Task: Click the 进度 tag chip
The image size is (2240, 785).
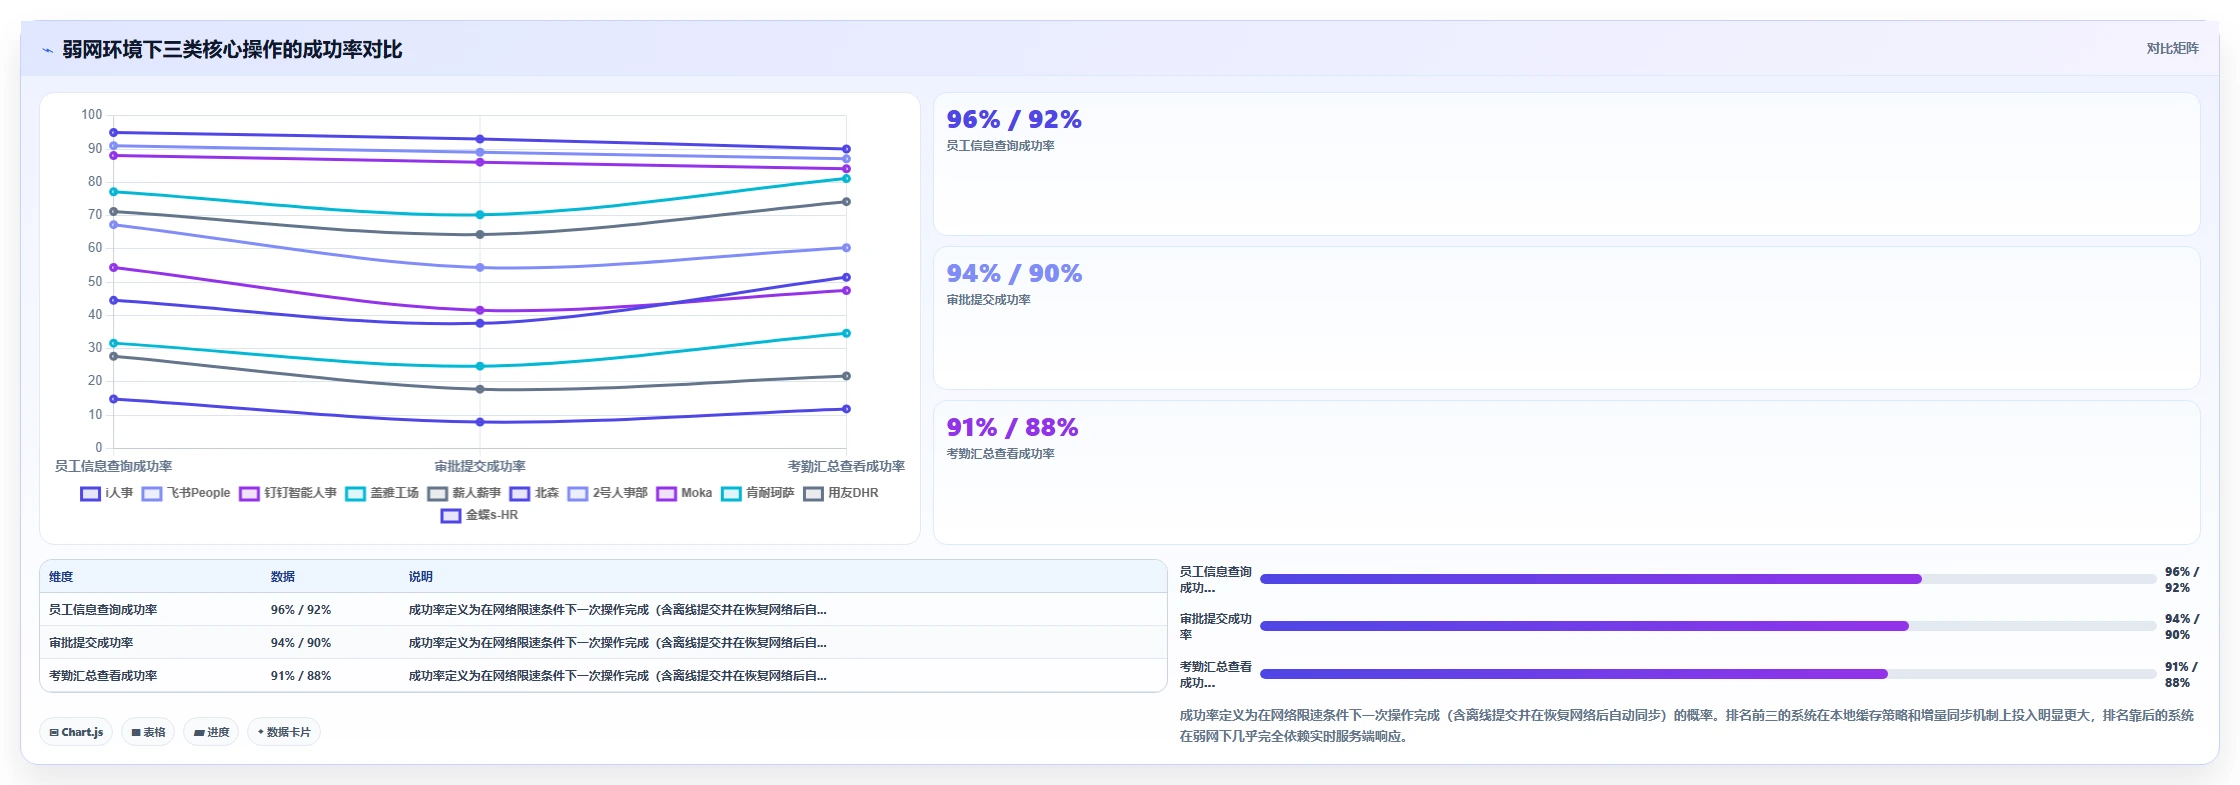Action: point(211,732)
